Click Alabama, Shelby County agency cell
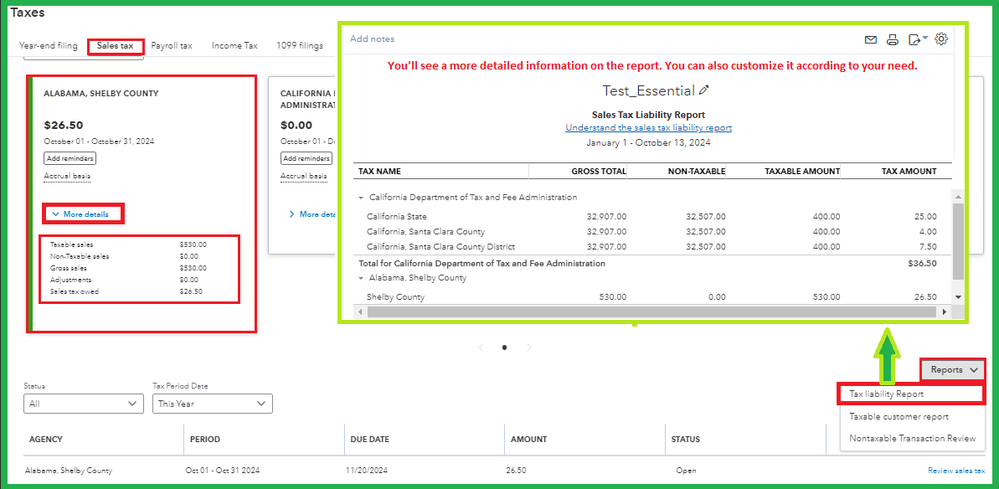Image resolution: width=999 pixels, height=489 pixels. 68,471
